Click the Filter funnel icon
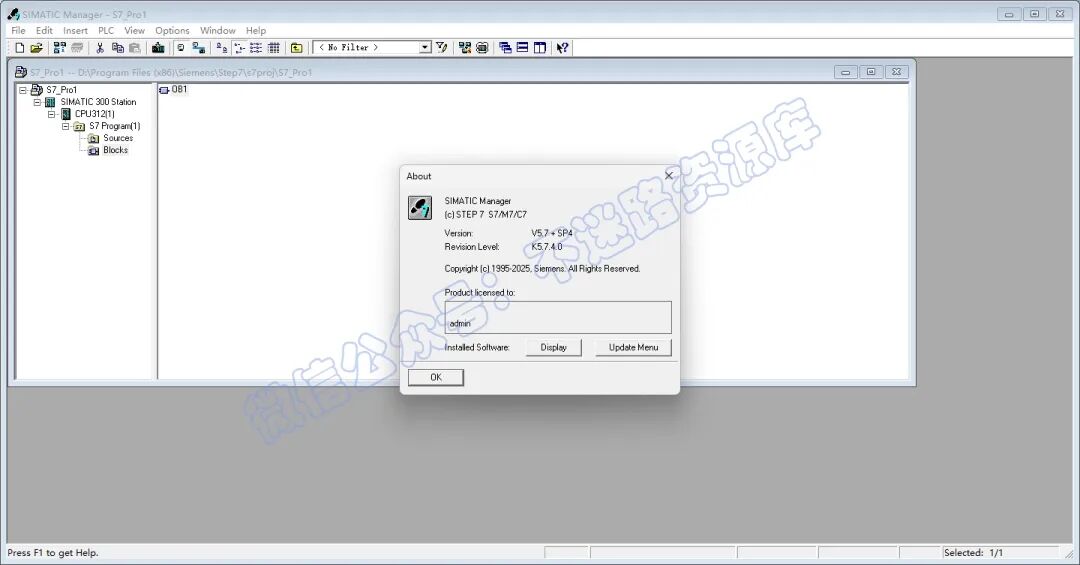Screen dimensions: 1080x565 pos(442,48)
